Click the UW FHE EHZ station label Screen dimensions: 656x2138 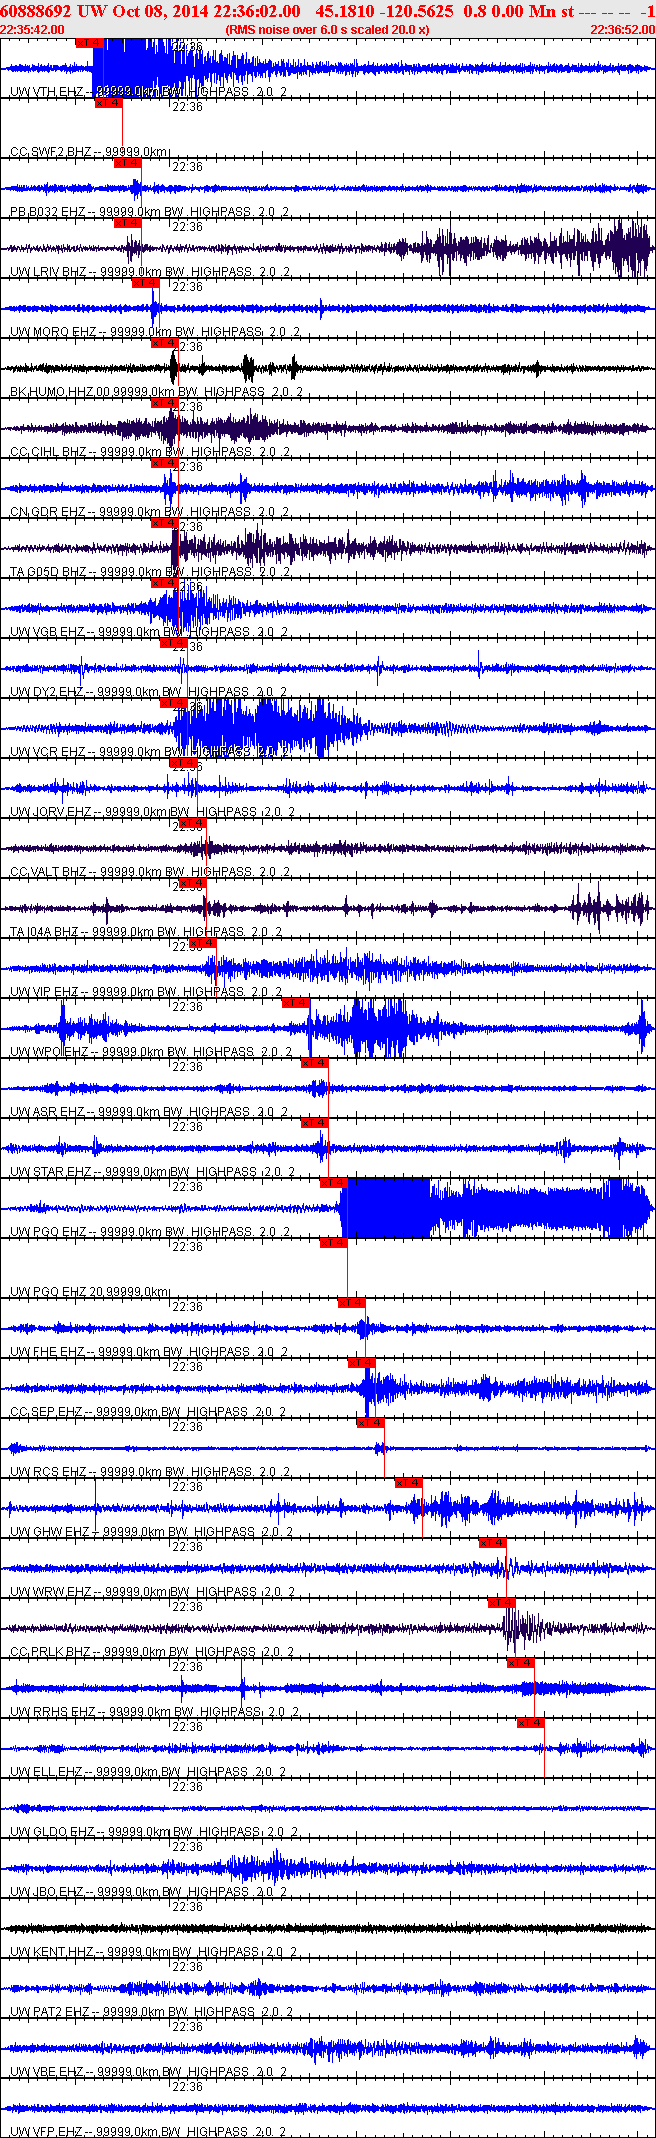click(x=150, y=1352)
